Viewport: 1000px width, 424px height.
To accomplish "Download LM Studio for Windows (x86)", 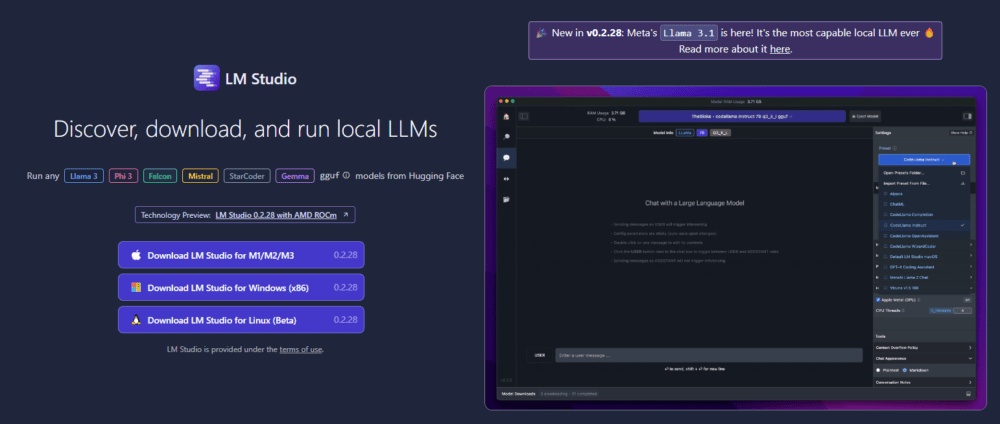I will (x=241, y=288).
